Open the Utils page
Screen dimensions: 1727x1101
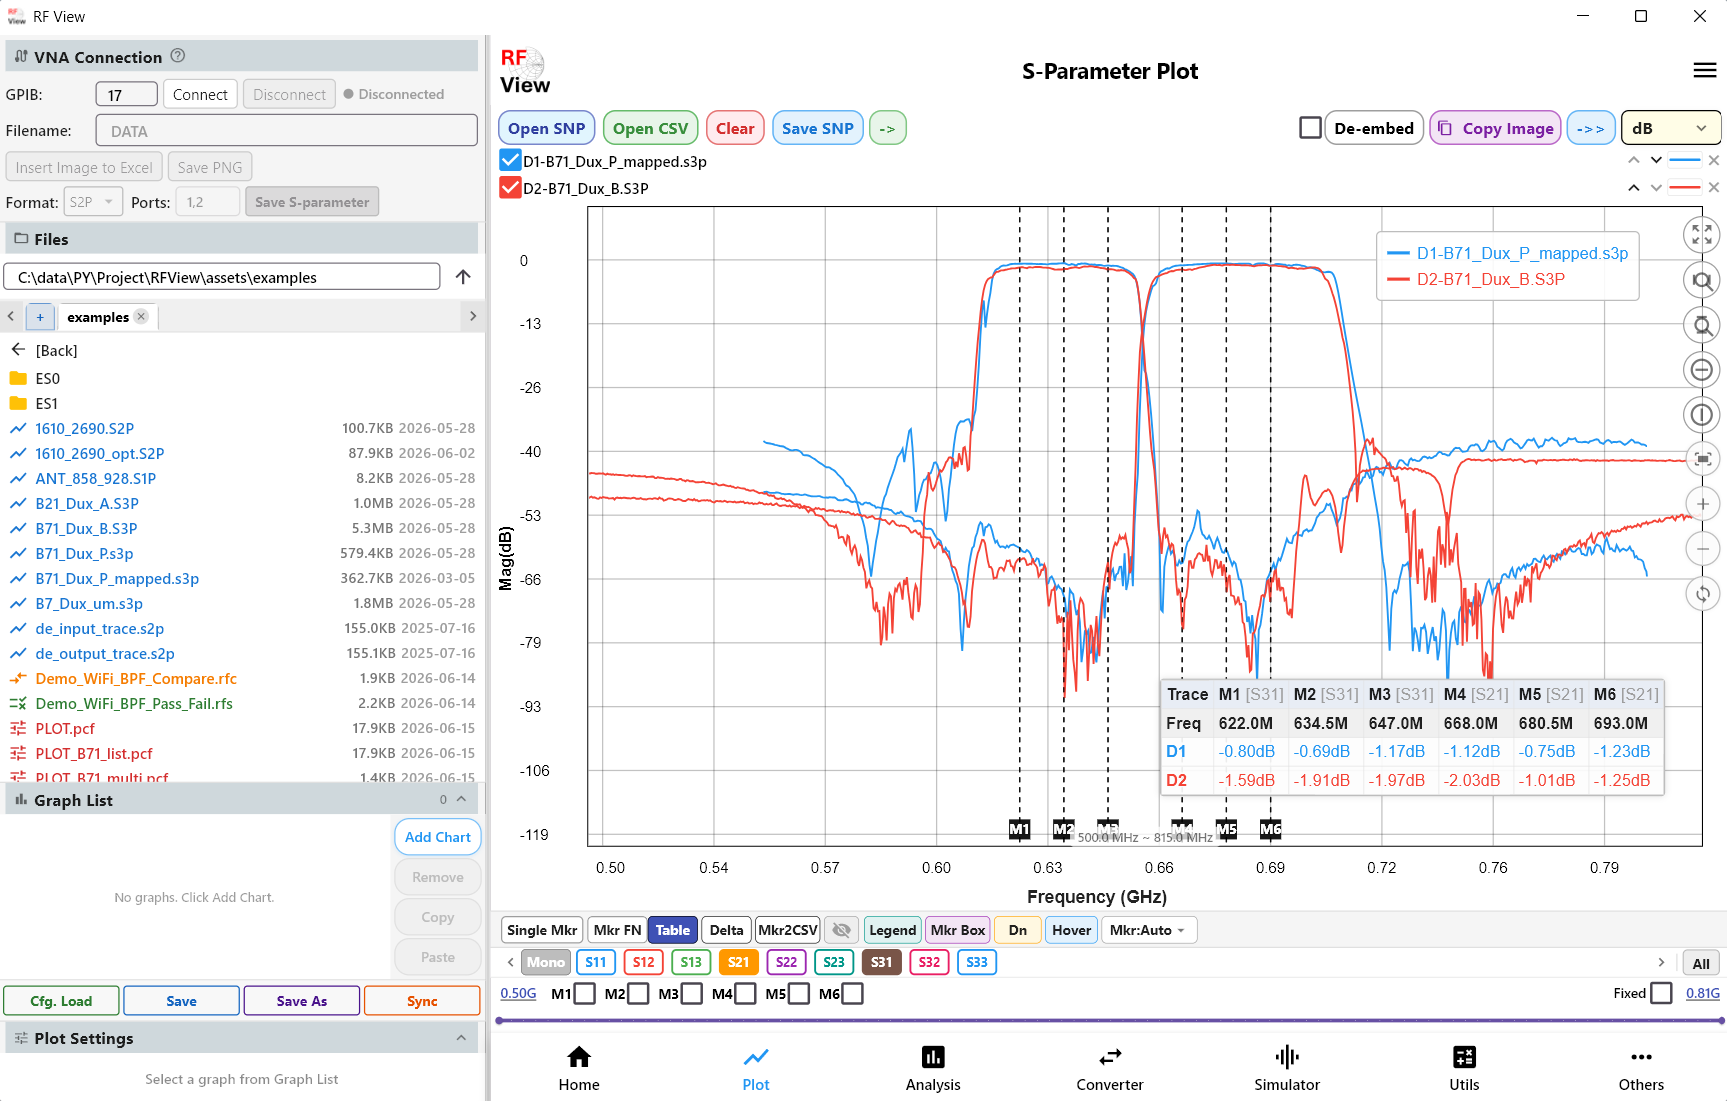[x=1464, y=1068]
